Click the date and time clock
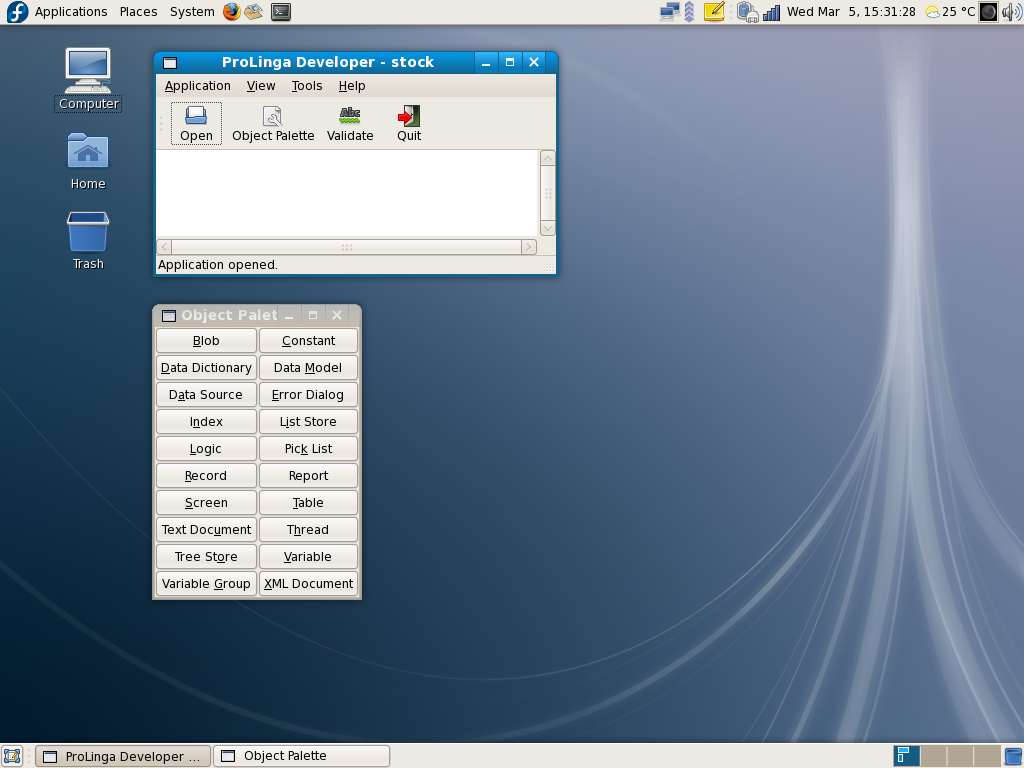Screen dimensions: 1024x768 [851, 12]
